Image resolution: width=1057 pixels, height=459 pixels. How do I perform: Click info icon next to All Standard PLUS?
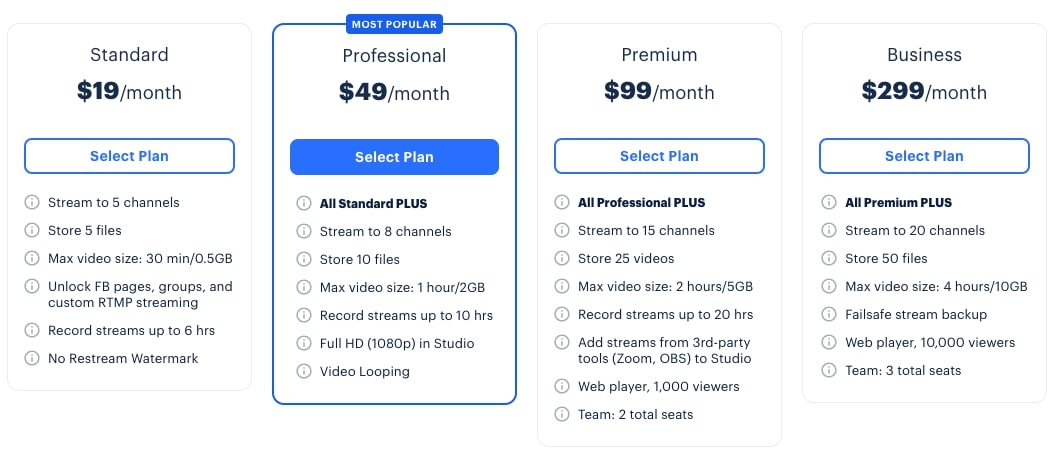tap(304, 204)
